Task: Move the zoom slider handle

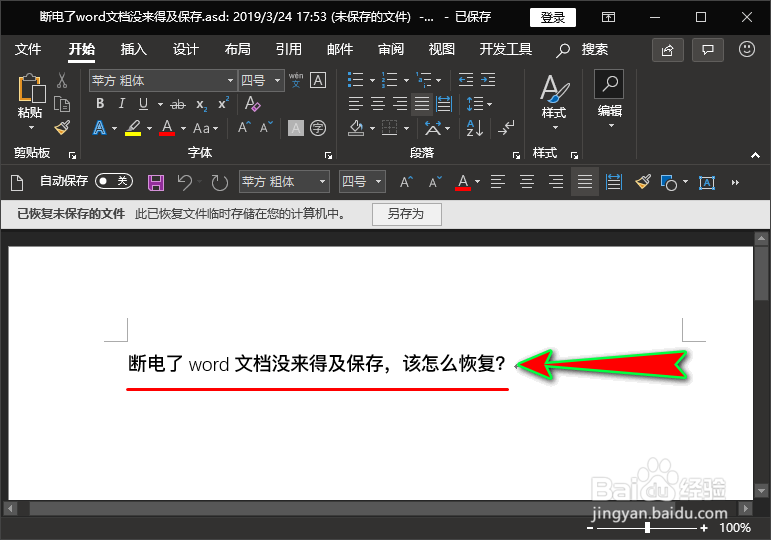Action: [647, 528]
